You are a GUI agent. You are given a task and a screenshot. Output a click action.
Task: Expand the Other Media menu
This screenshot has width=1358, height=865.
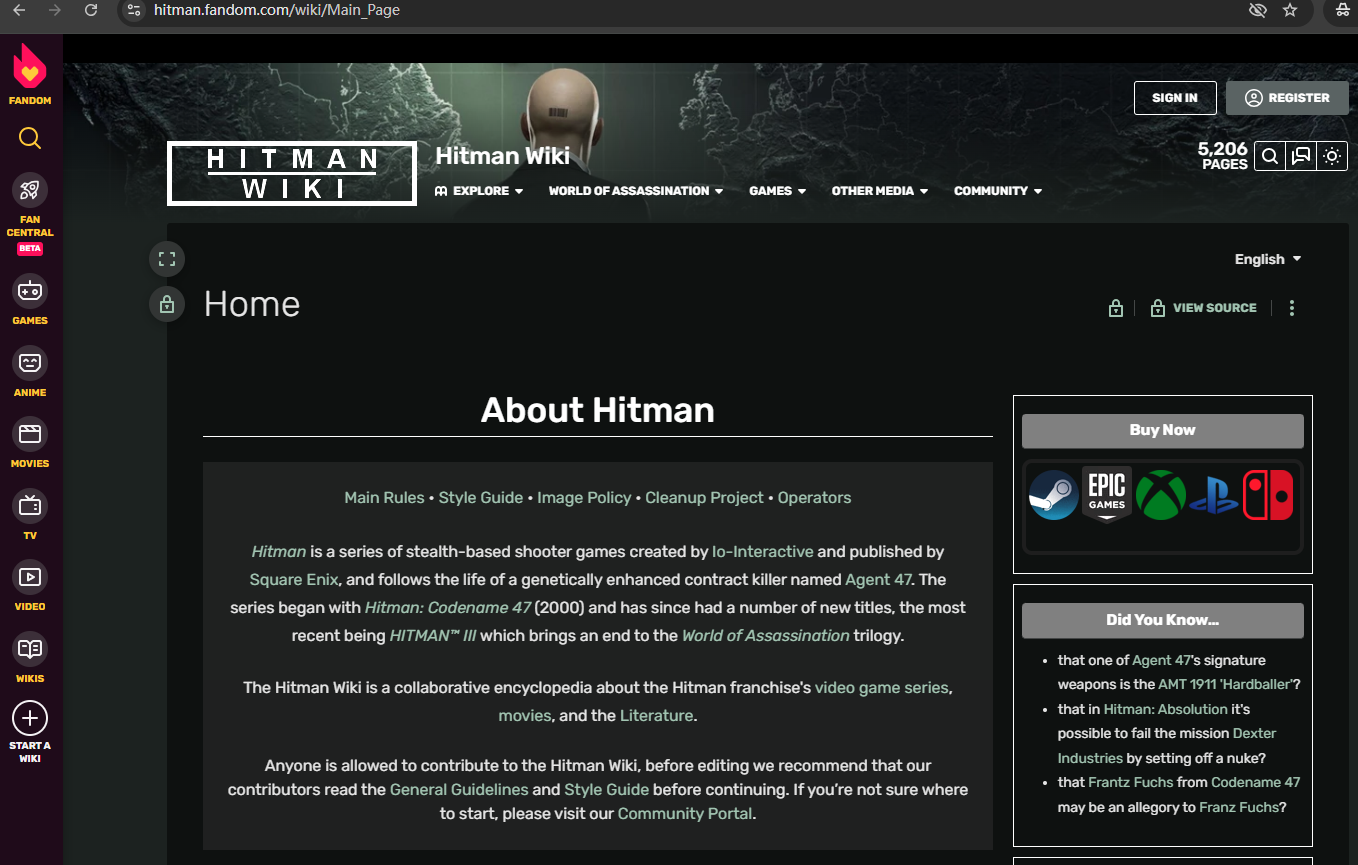(x=880, y=191)
